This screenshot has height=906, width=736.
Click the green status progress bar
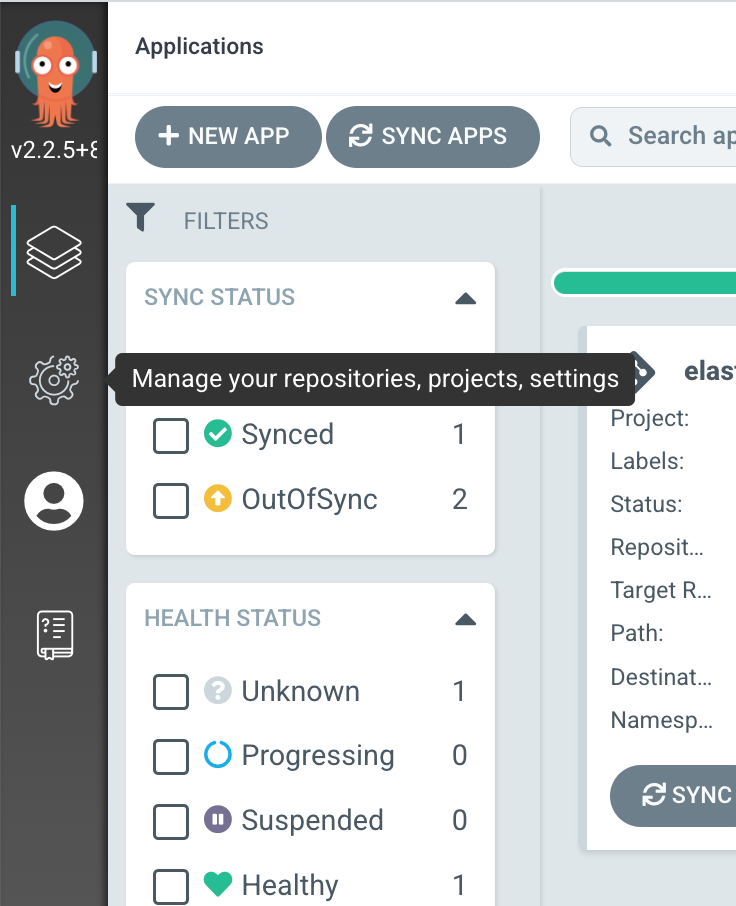coord(645,283)
